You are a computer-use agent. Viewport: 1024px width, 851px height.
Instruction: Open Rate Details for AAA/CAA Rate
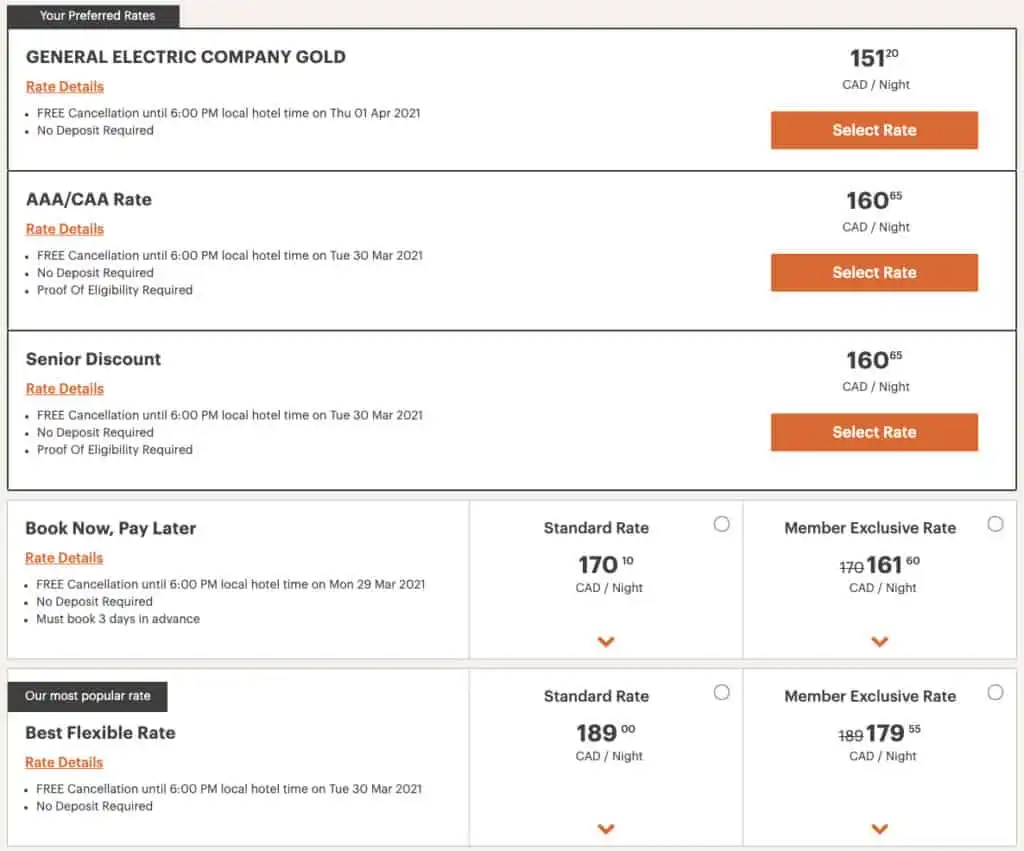pos(65,229)
